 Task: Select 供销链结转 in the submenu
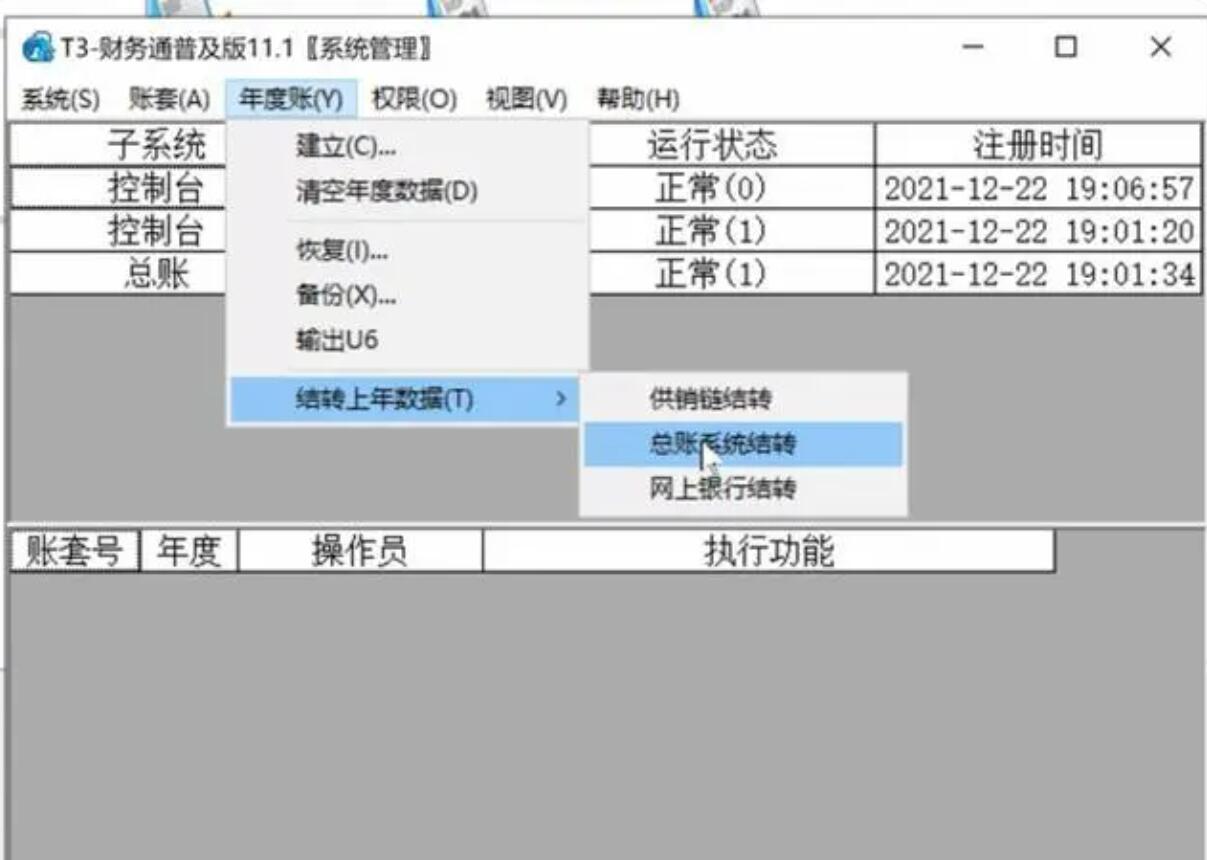(742, 399)
